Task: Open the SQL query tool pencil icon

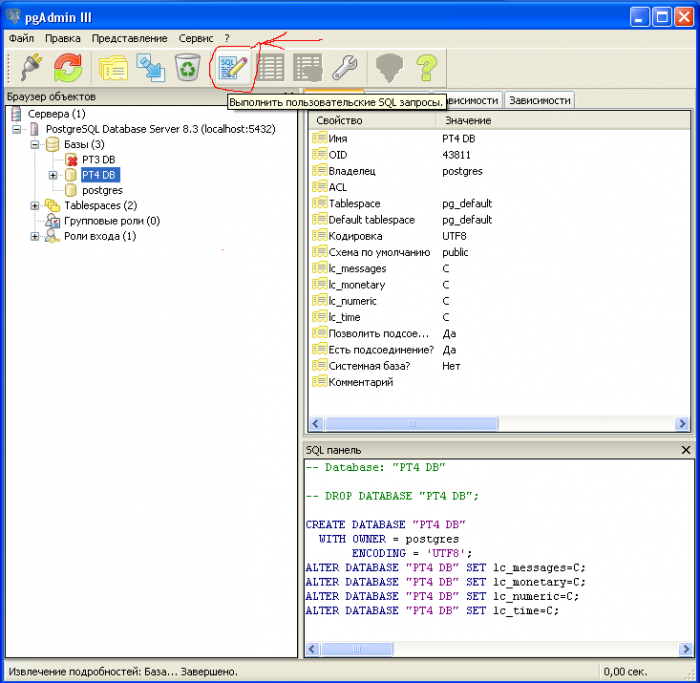Action: coord(232,68)
